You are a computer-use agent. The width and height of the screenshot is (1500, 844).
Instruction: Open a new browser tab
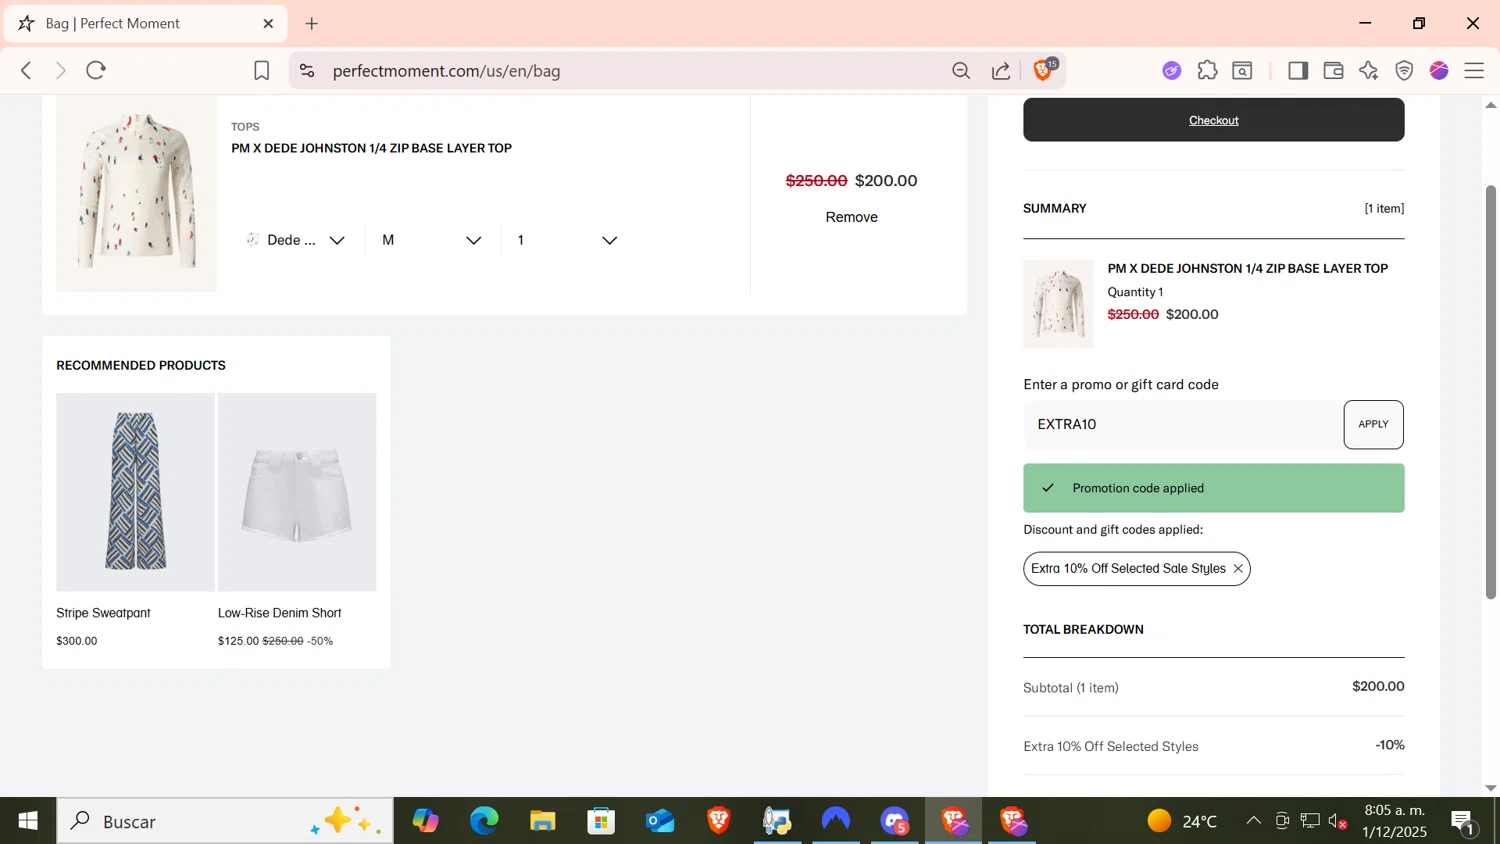pyautogui.click(x=312, y=23)
